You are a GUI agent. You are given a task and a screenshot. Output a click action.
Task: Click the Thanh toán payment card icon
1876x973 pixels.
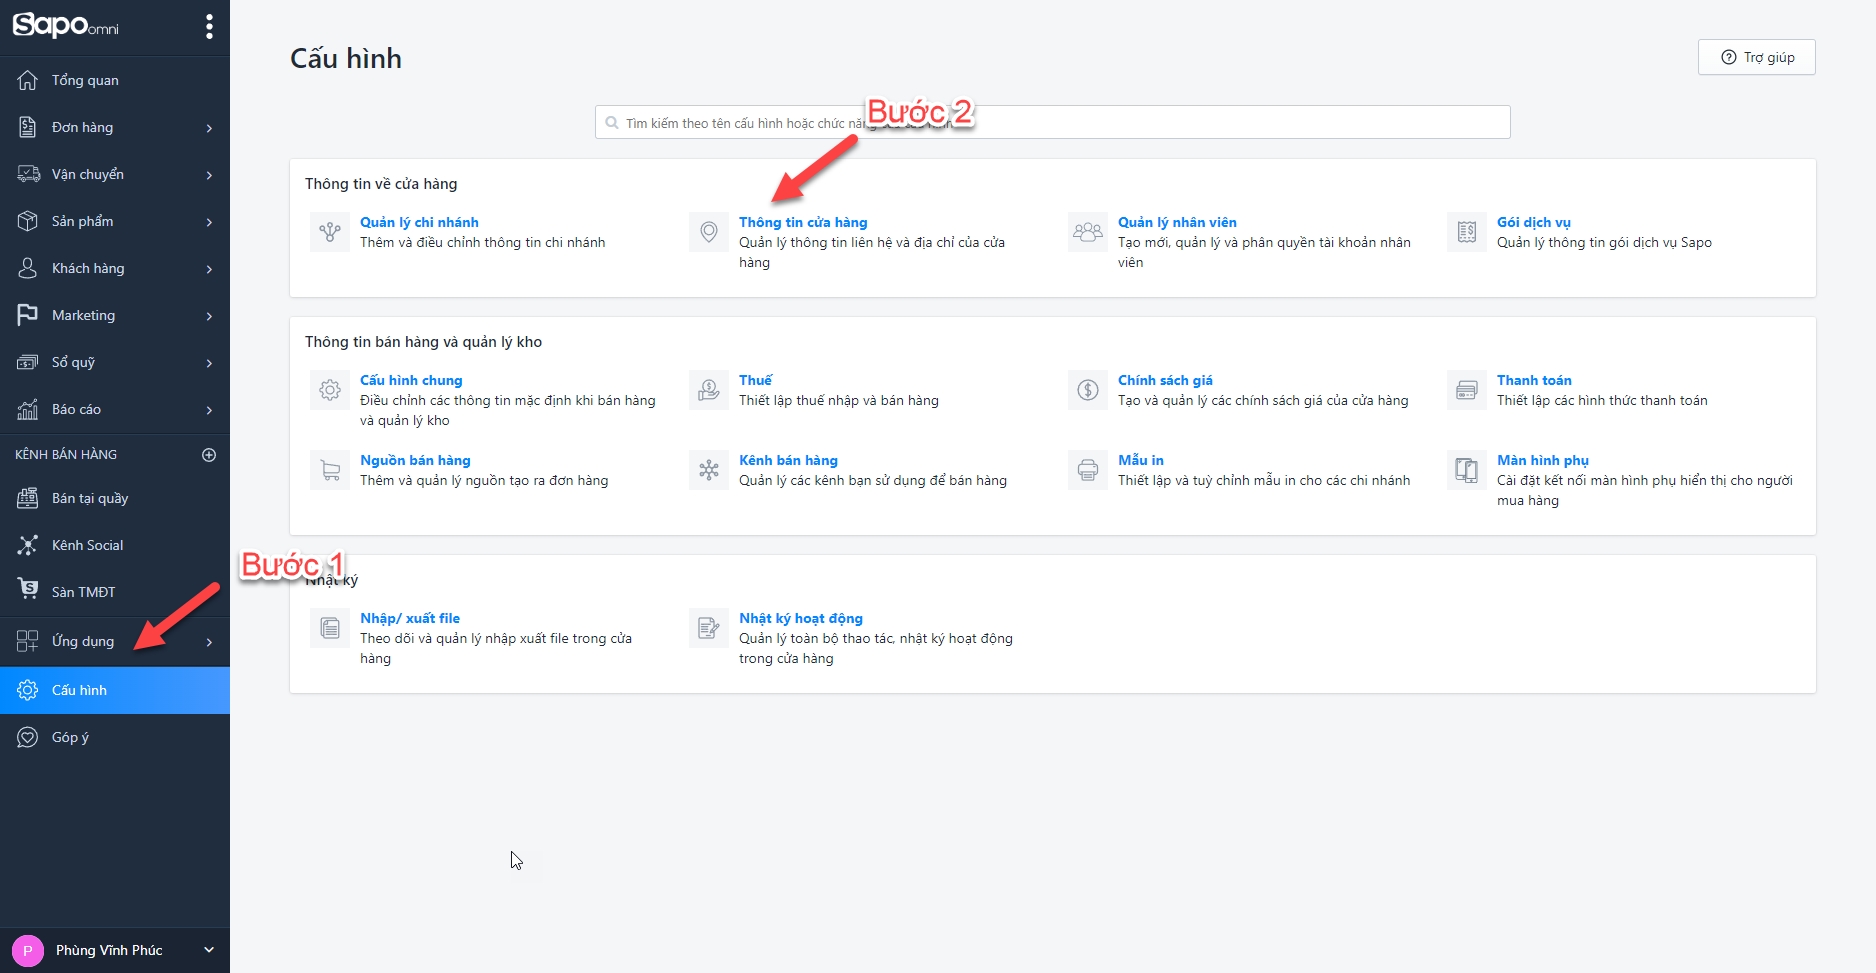click(1466, 390)
